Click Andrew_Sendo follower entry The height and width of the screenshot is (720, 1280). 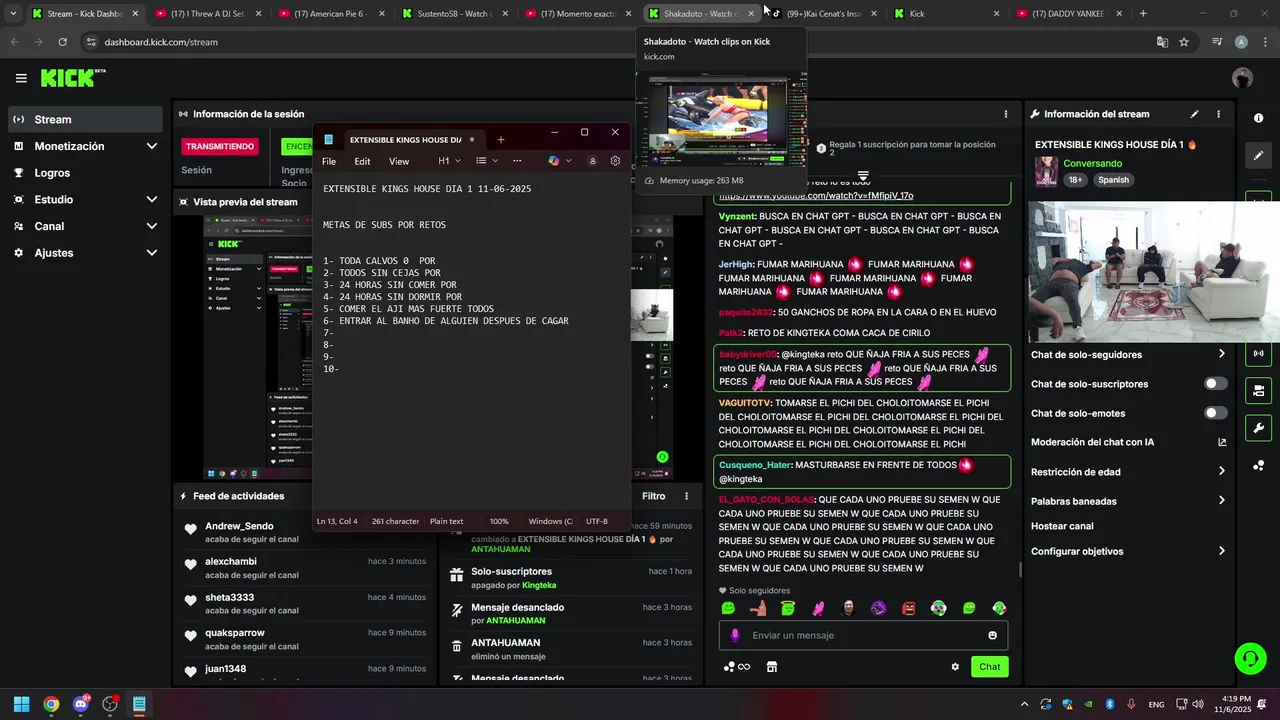[305, 532]
